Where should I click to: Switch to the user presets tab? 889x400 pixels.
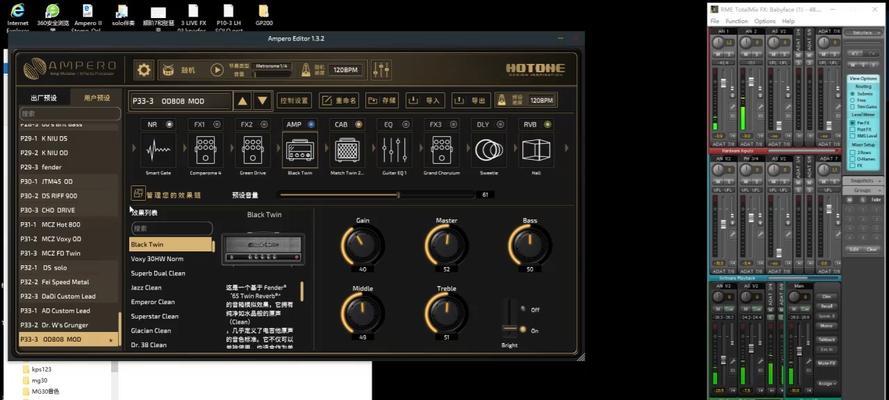(x=96, y=97)
